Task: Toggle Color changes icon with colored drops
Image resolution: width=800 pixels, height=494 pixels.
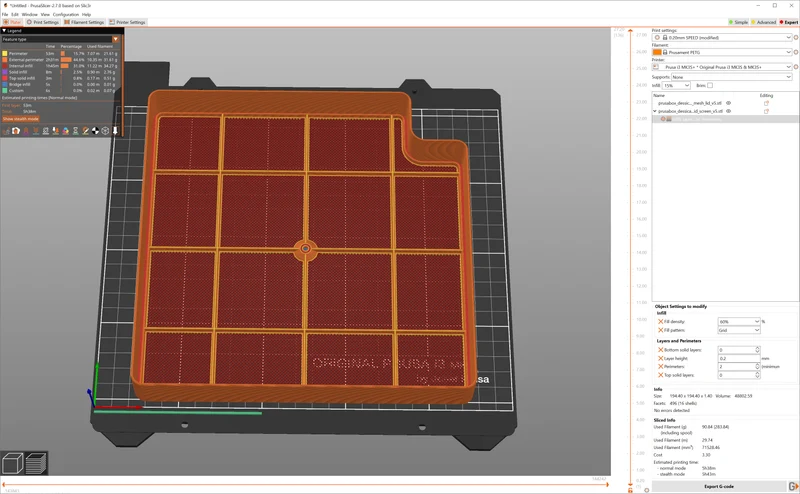Action: pos(65,131)
